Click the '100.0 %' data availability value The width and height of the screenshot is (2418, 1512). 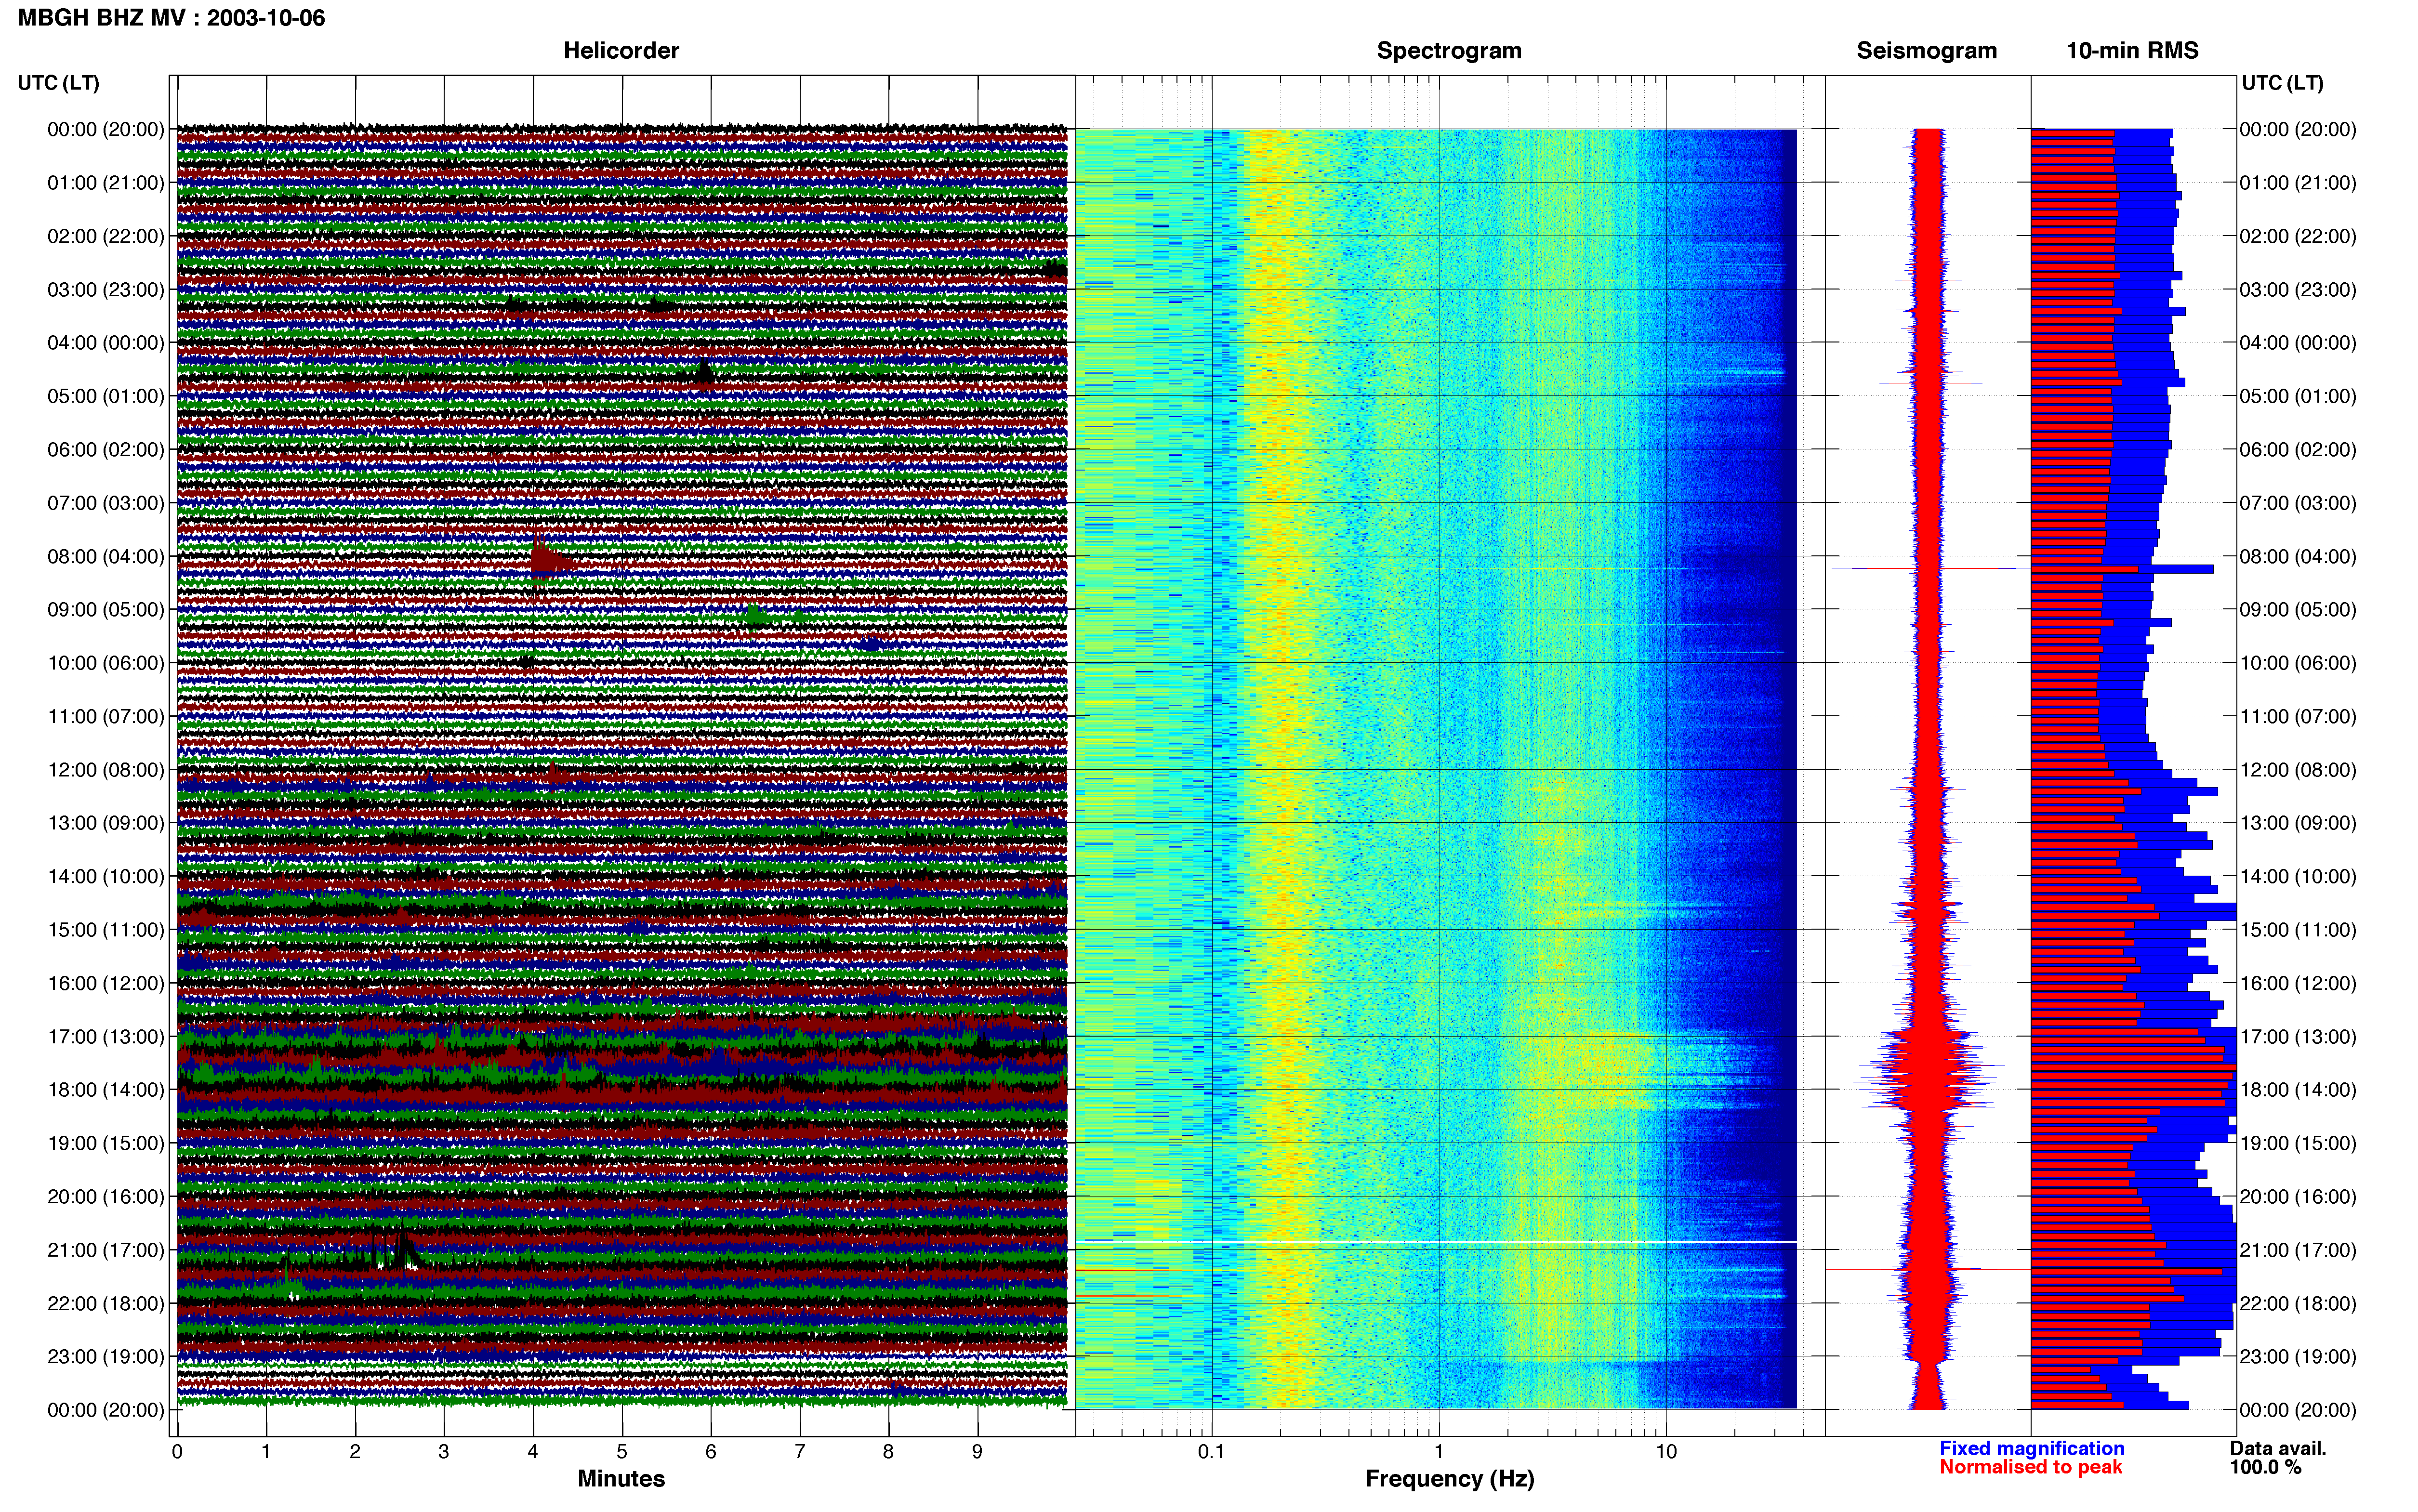[2265, 1467]
